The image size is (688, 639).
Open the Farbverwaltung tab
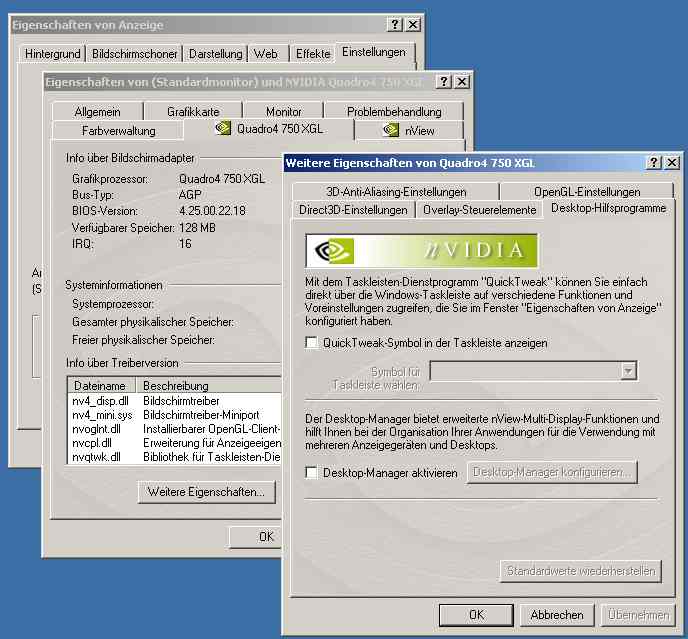click(118, 131)
